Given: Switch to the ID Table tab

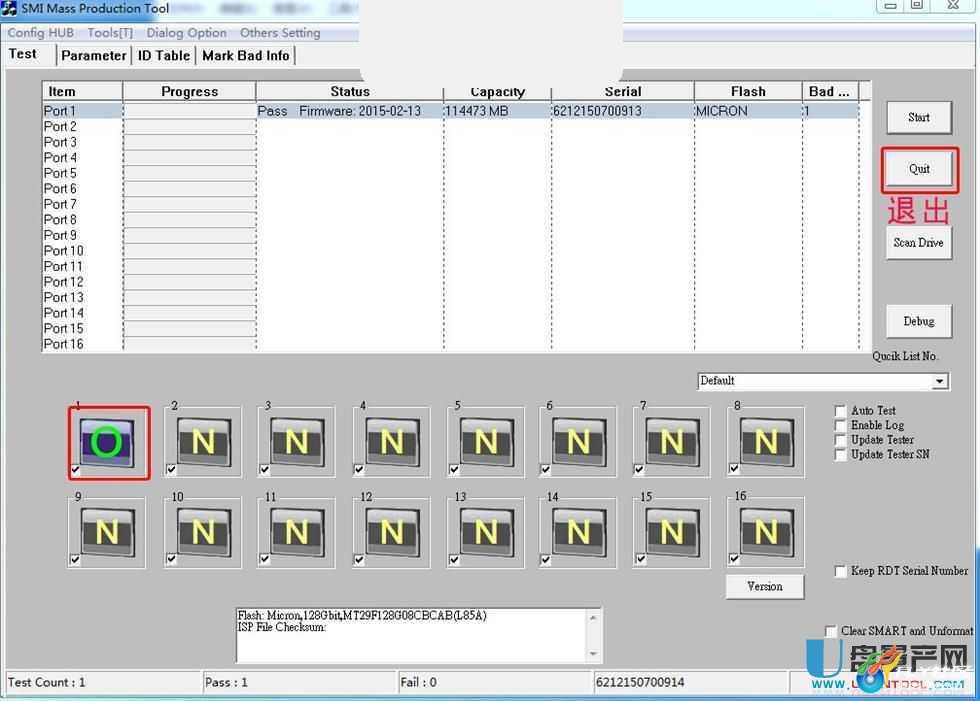Looking at the screenshot, I should coord(164,56).
